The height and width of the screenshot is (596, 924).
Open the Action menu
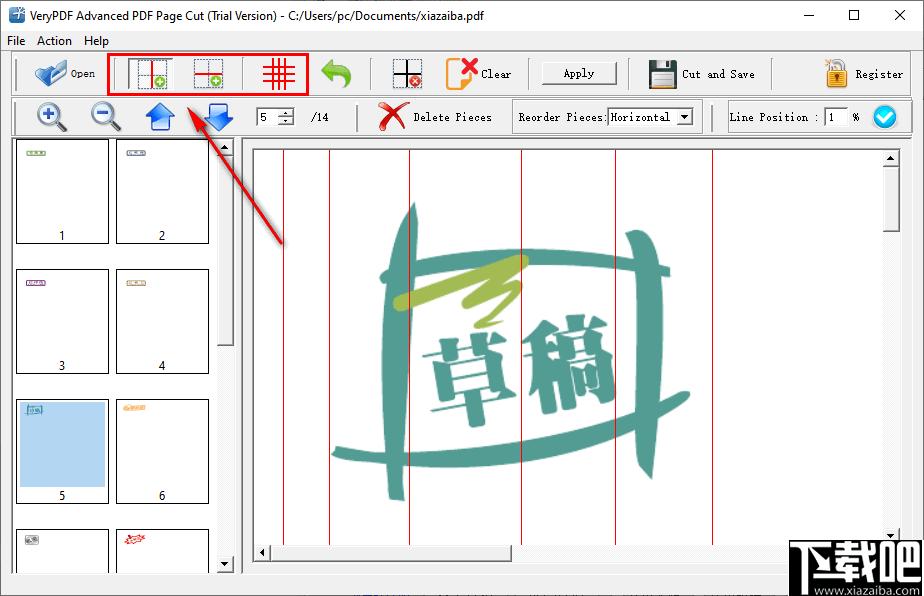click(x=54, y=41)
